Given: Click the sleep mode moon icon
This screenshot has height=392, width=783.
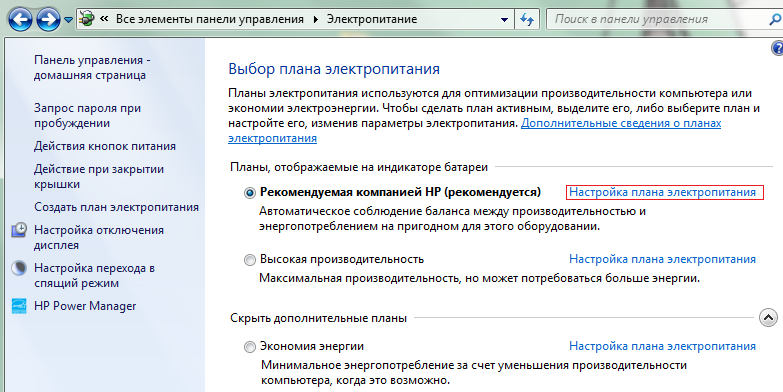Looking at the screenshot, I should click(x=19, y=268).
